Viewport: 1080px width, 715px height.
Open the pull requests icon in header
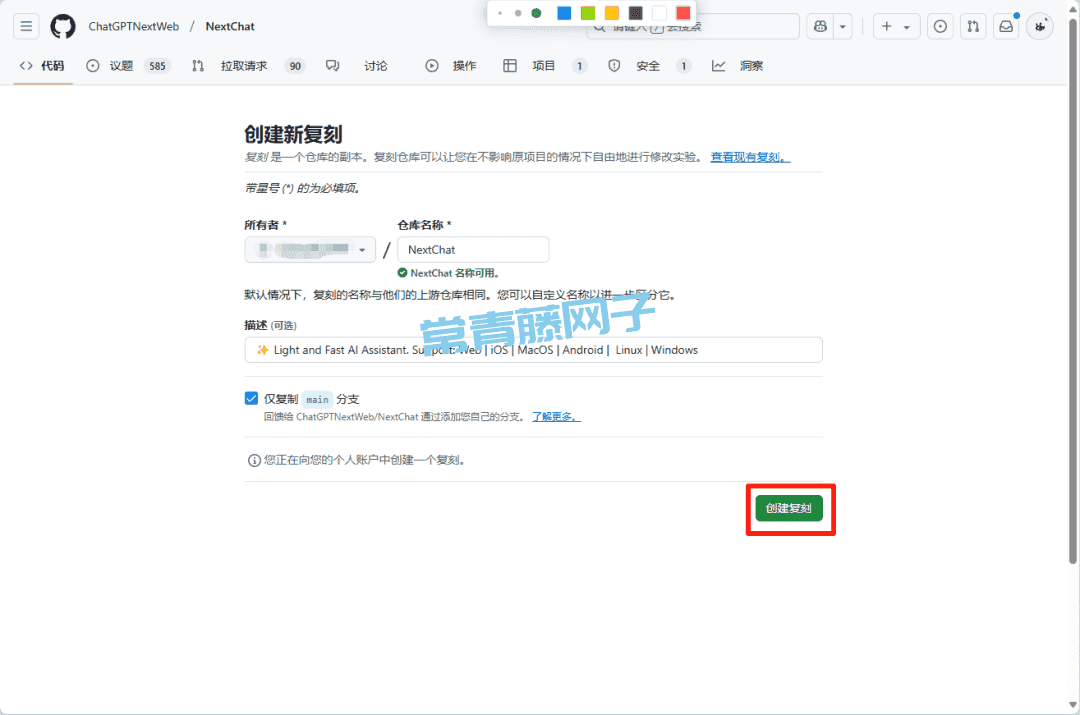pyautogui.click(x=973, y=26)
